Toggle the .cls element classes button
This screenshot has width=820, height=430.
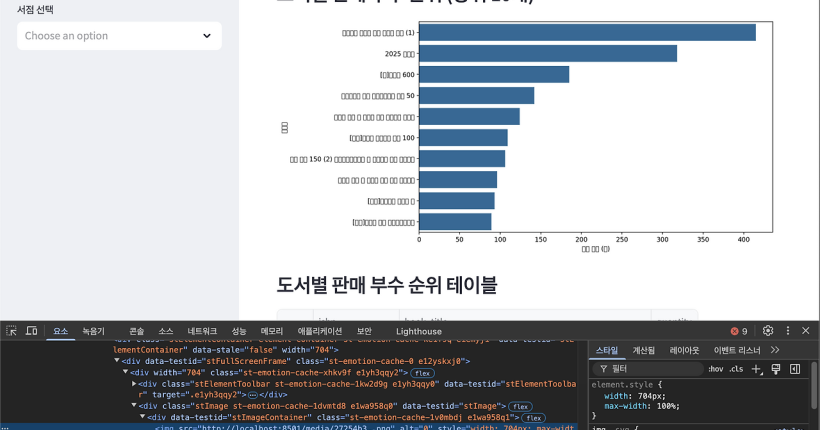736,369
